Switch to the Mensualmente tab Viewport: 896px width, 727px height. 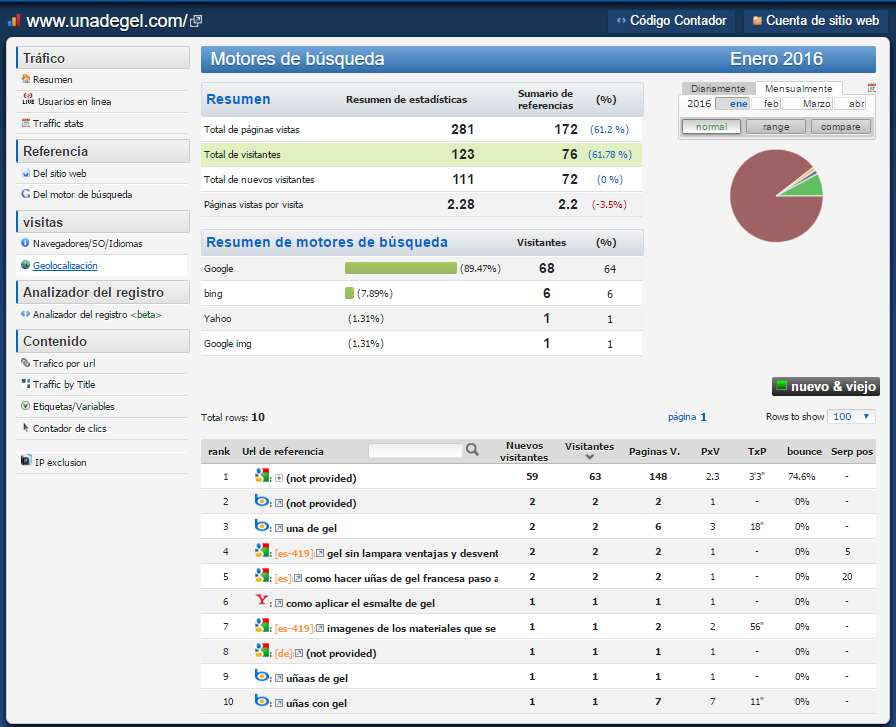coord(798,89)
